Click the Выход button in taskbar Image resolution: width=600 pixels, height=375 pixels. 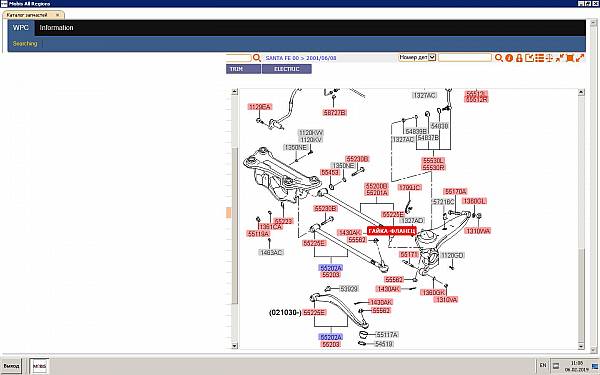pos(11,366)
